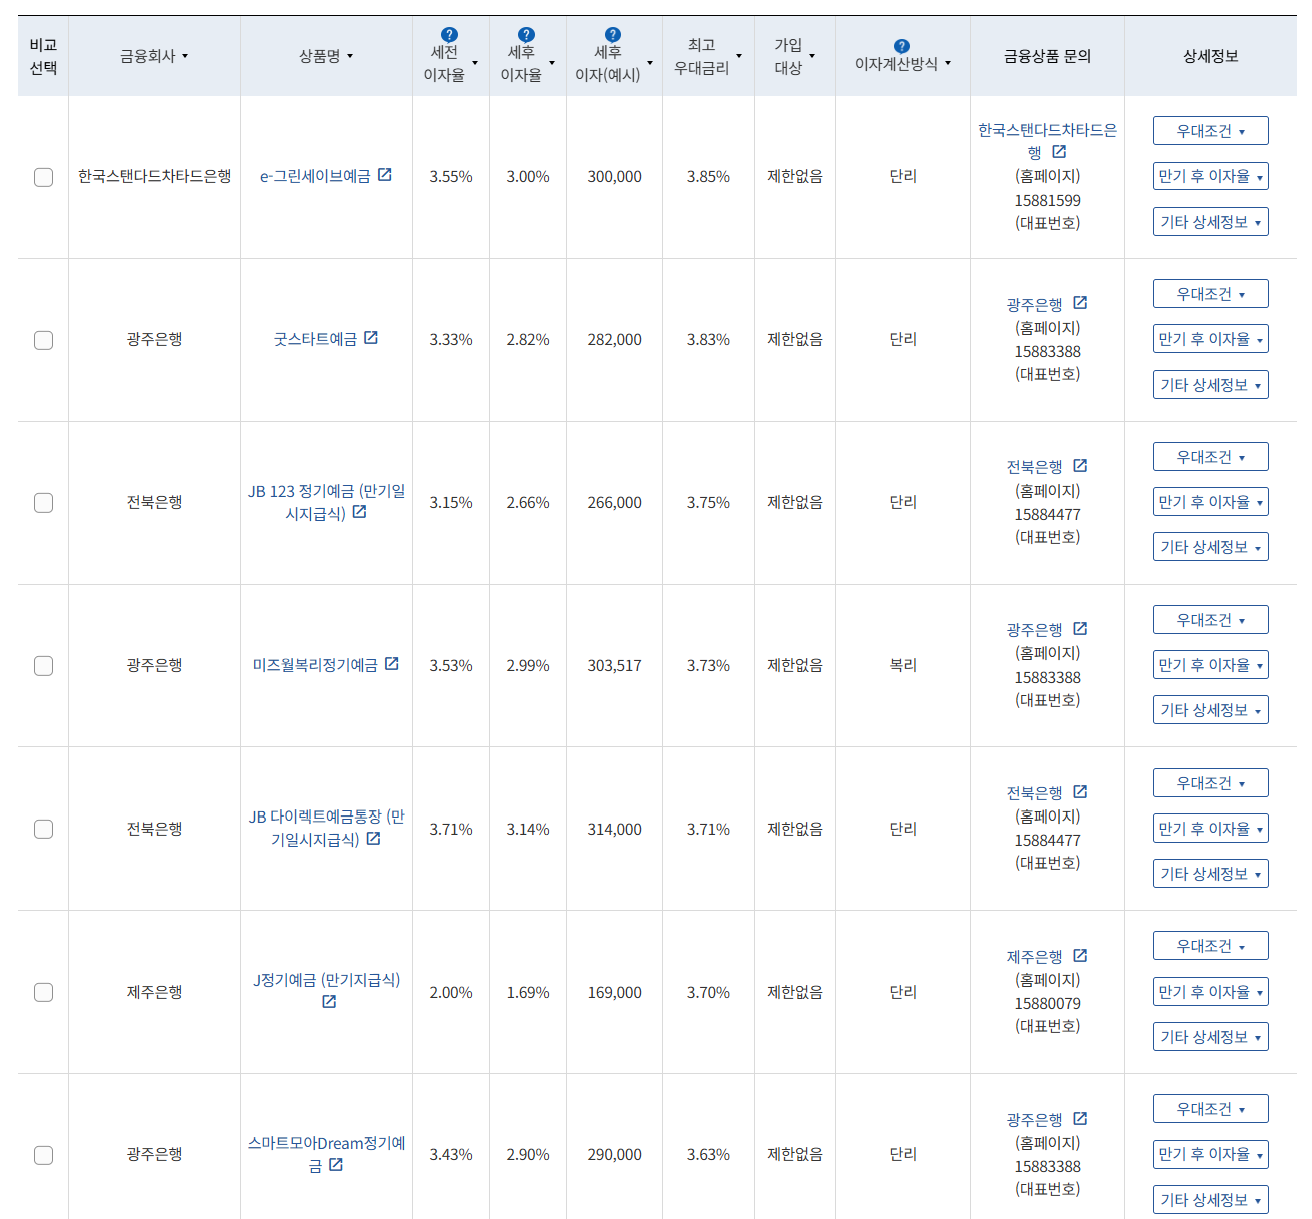Sort by 세후 이자(예시) column header
The width and height of the screenshot is (1312, 1219).
click(614, 63)
